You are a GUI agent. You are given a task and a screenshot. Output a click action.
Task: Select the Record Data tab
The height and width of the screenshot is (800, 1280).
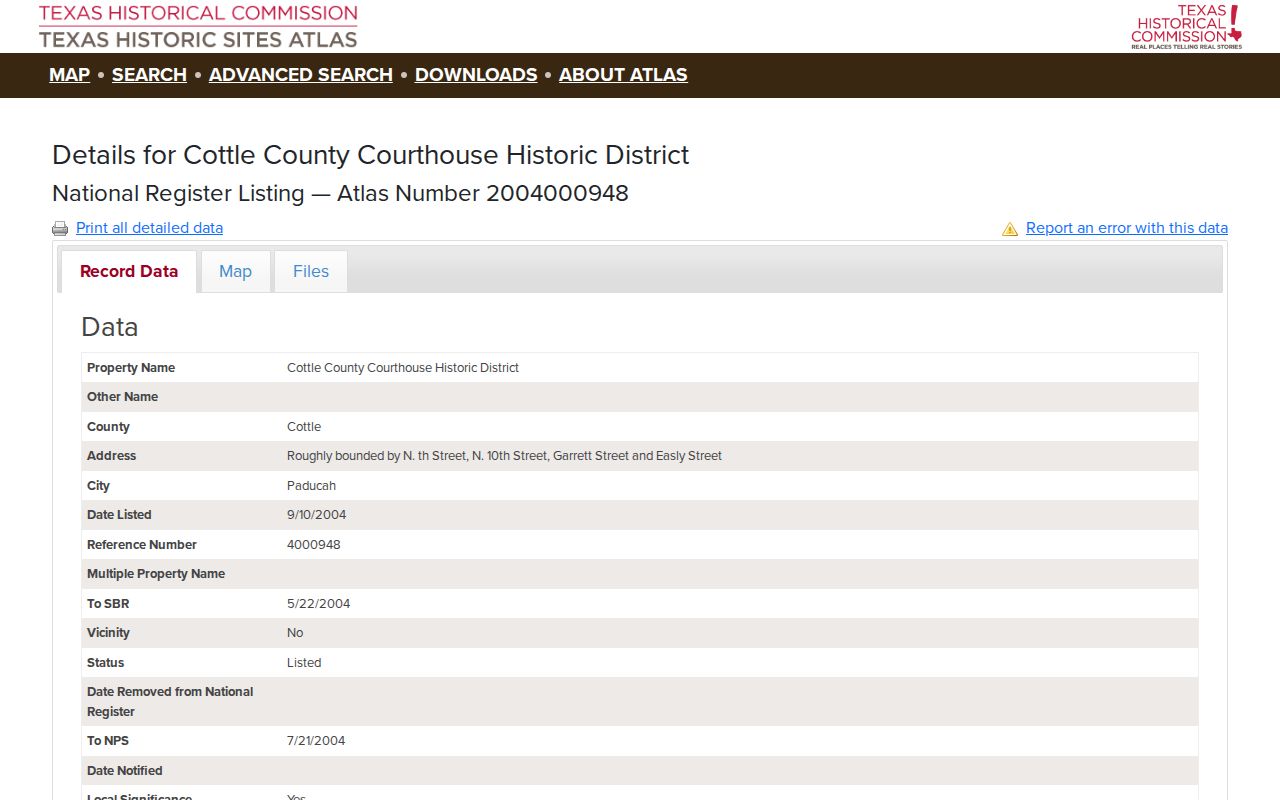point(129,271)
